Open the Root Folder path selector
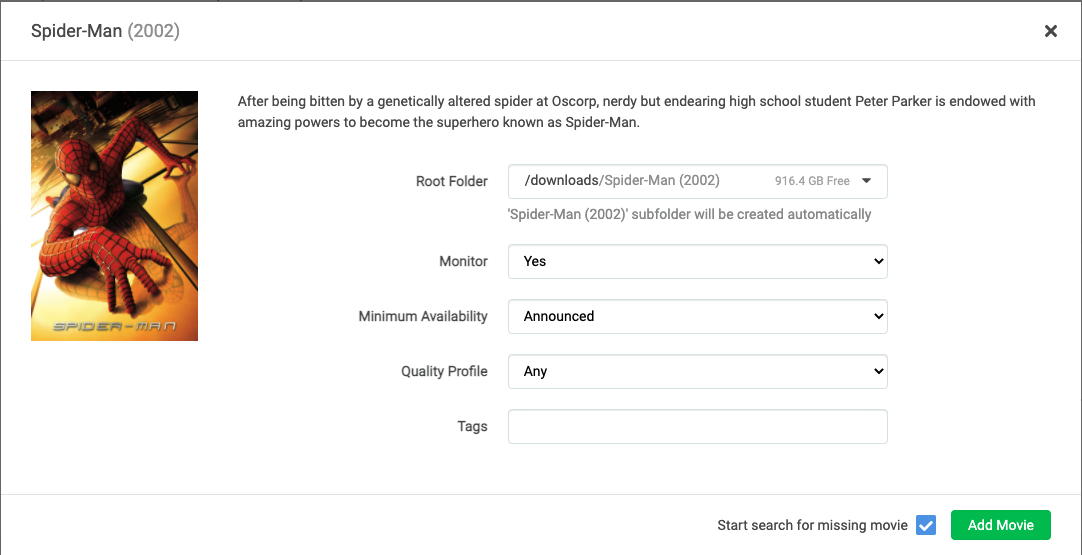Viewport: 1082px width, 555px height. click(698, 181)
